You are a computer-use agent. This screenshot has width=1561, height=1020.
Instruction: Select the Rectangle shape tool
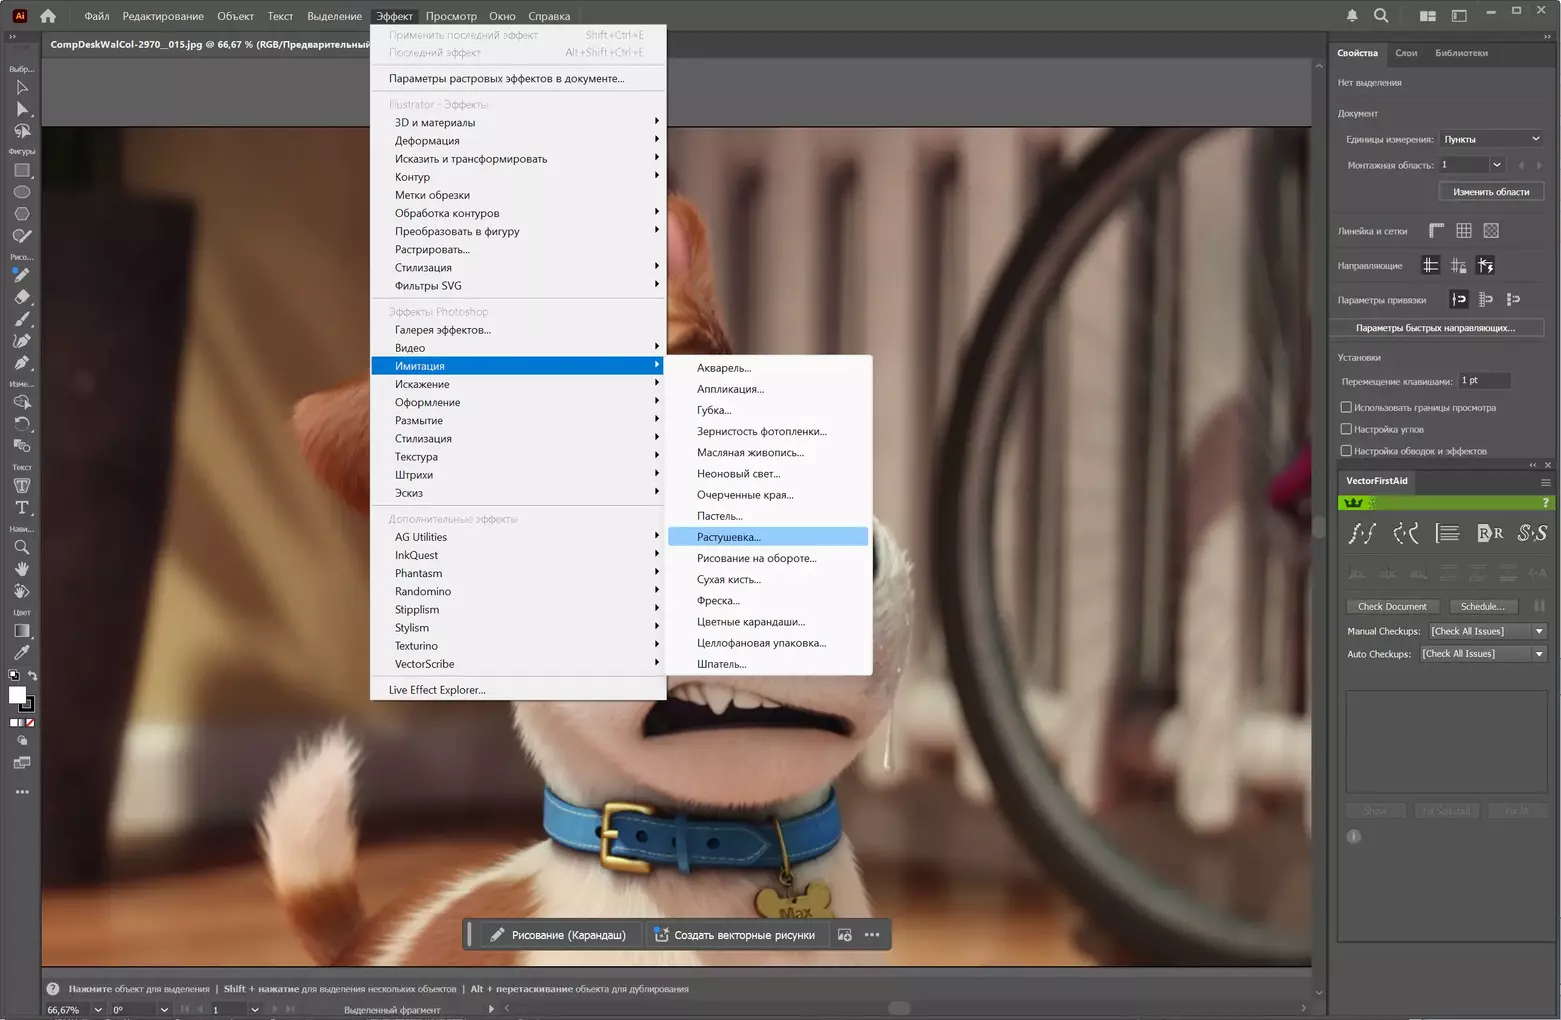(x=22, y=171)
